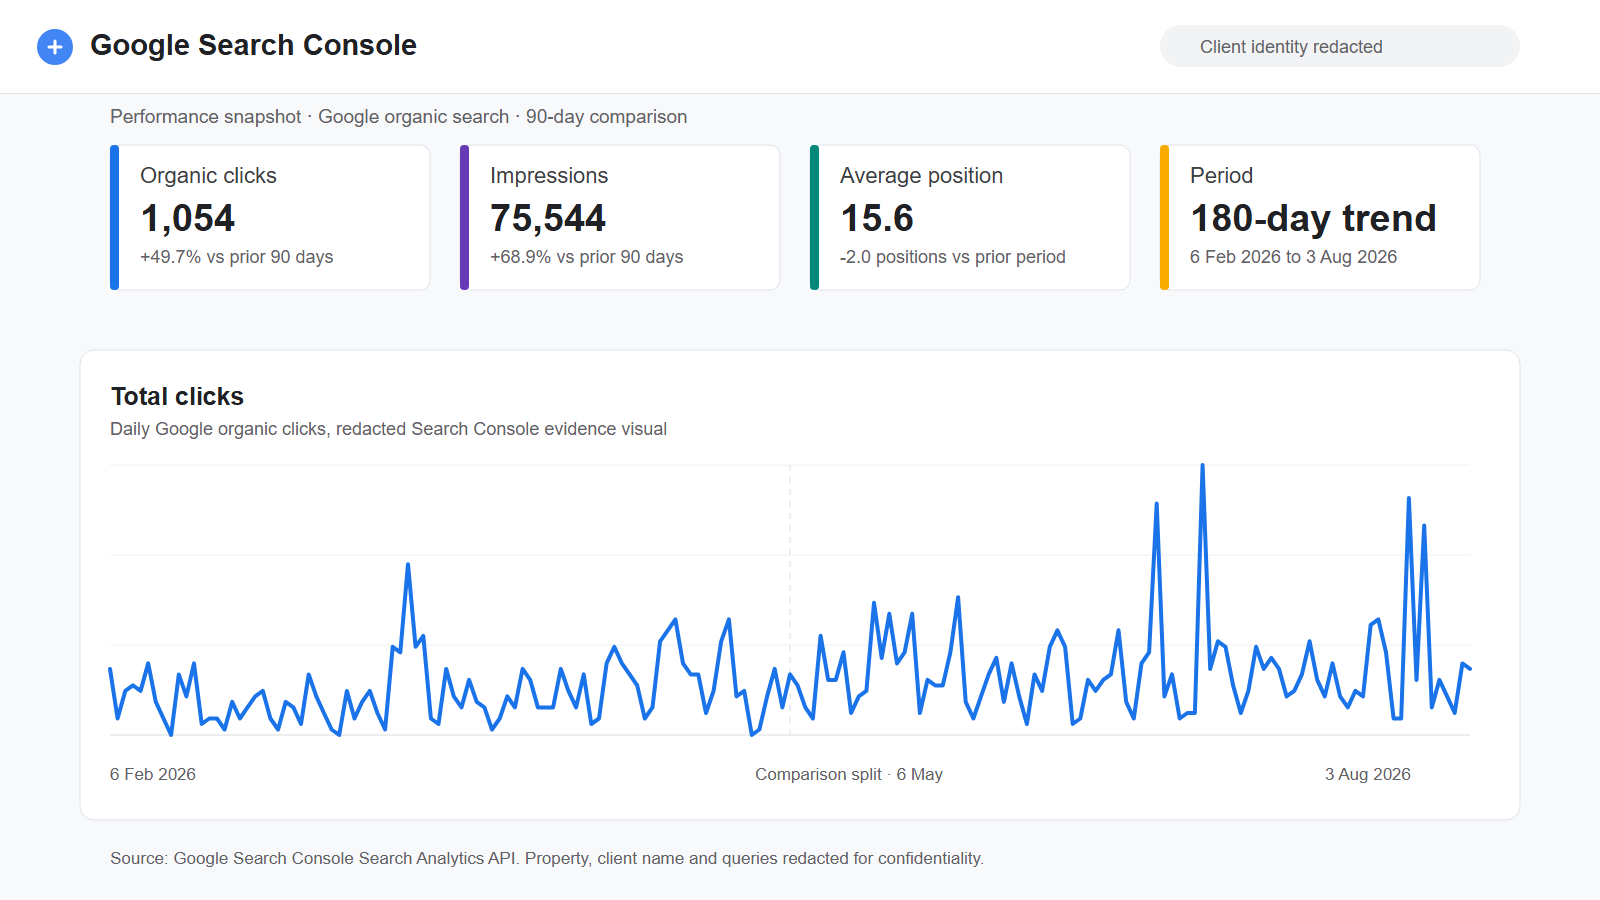Click the 1,054 organic clicks value
The height and width of the screenshot is (900, 1600).
click(188, 218)
